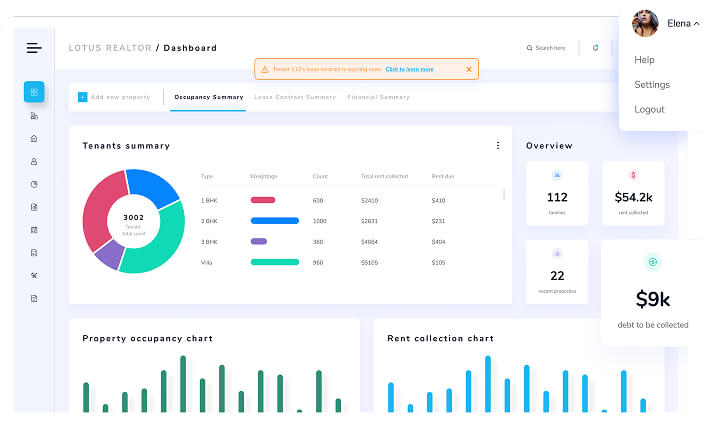The height and width of the screenshot is (424, 712).
Task: Click the green refresh icon in header
Action: [x=595, y=48]
